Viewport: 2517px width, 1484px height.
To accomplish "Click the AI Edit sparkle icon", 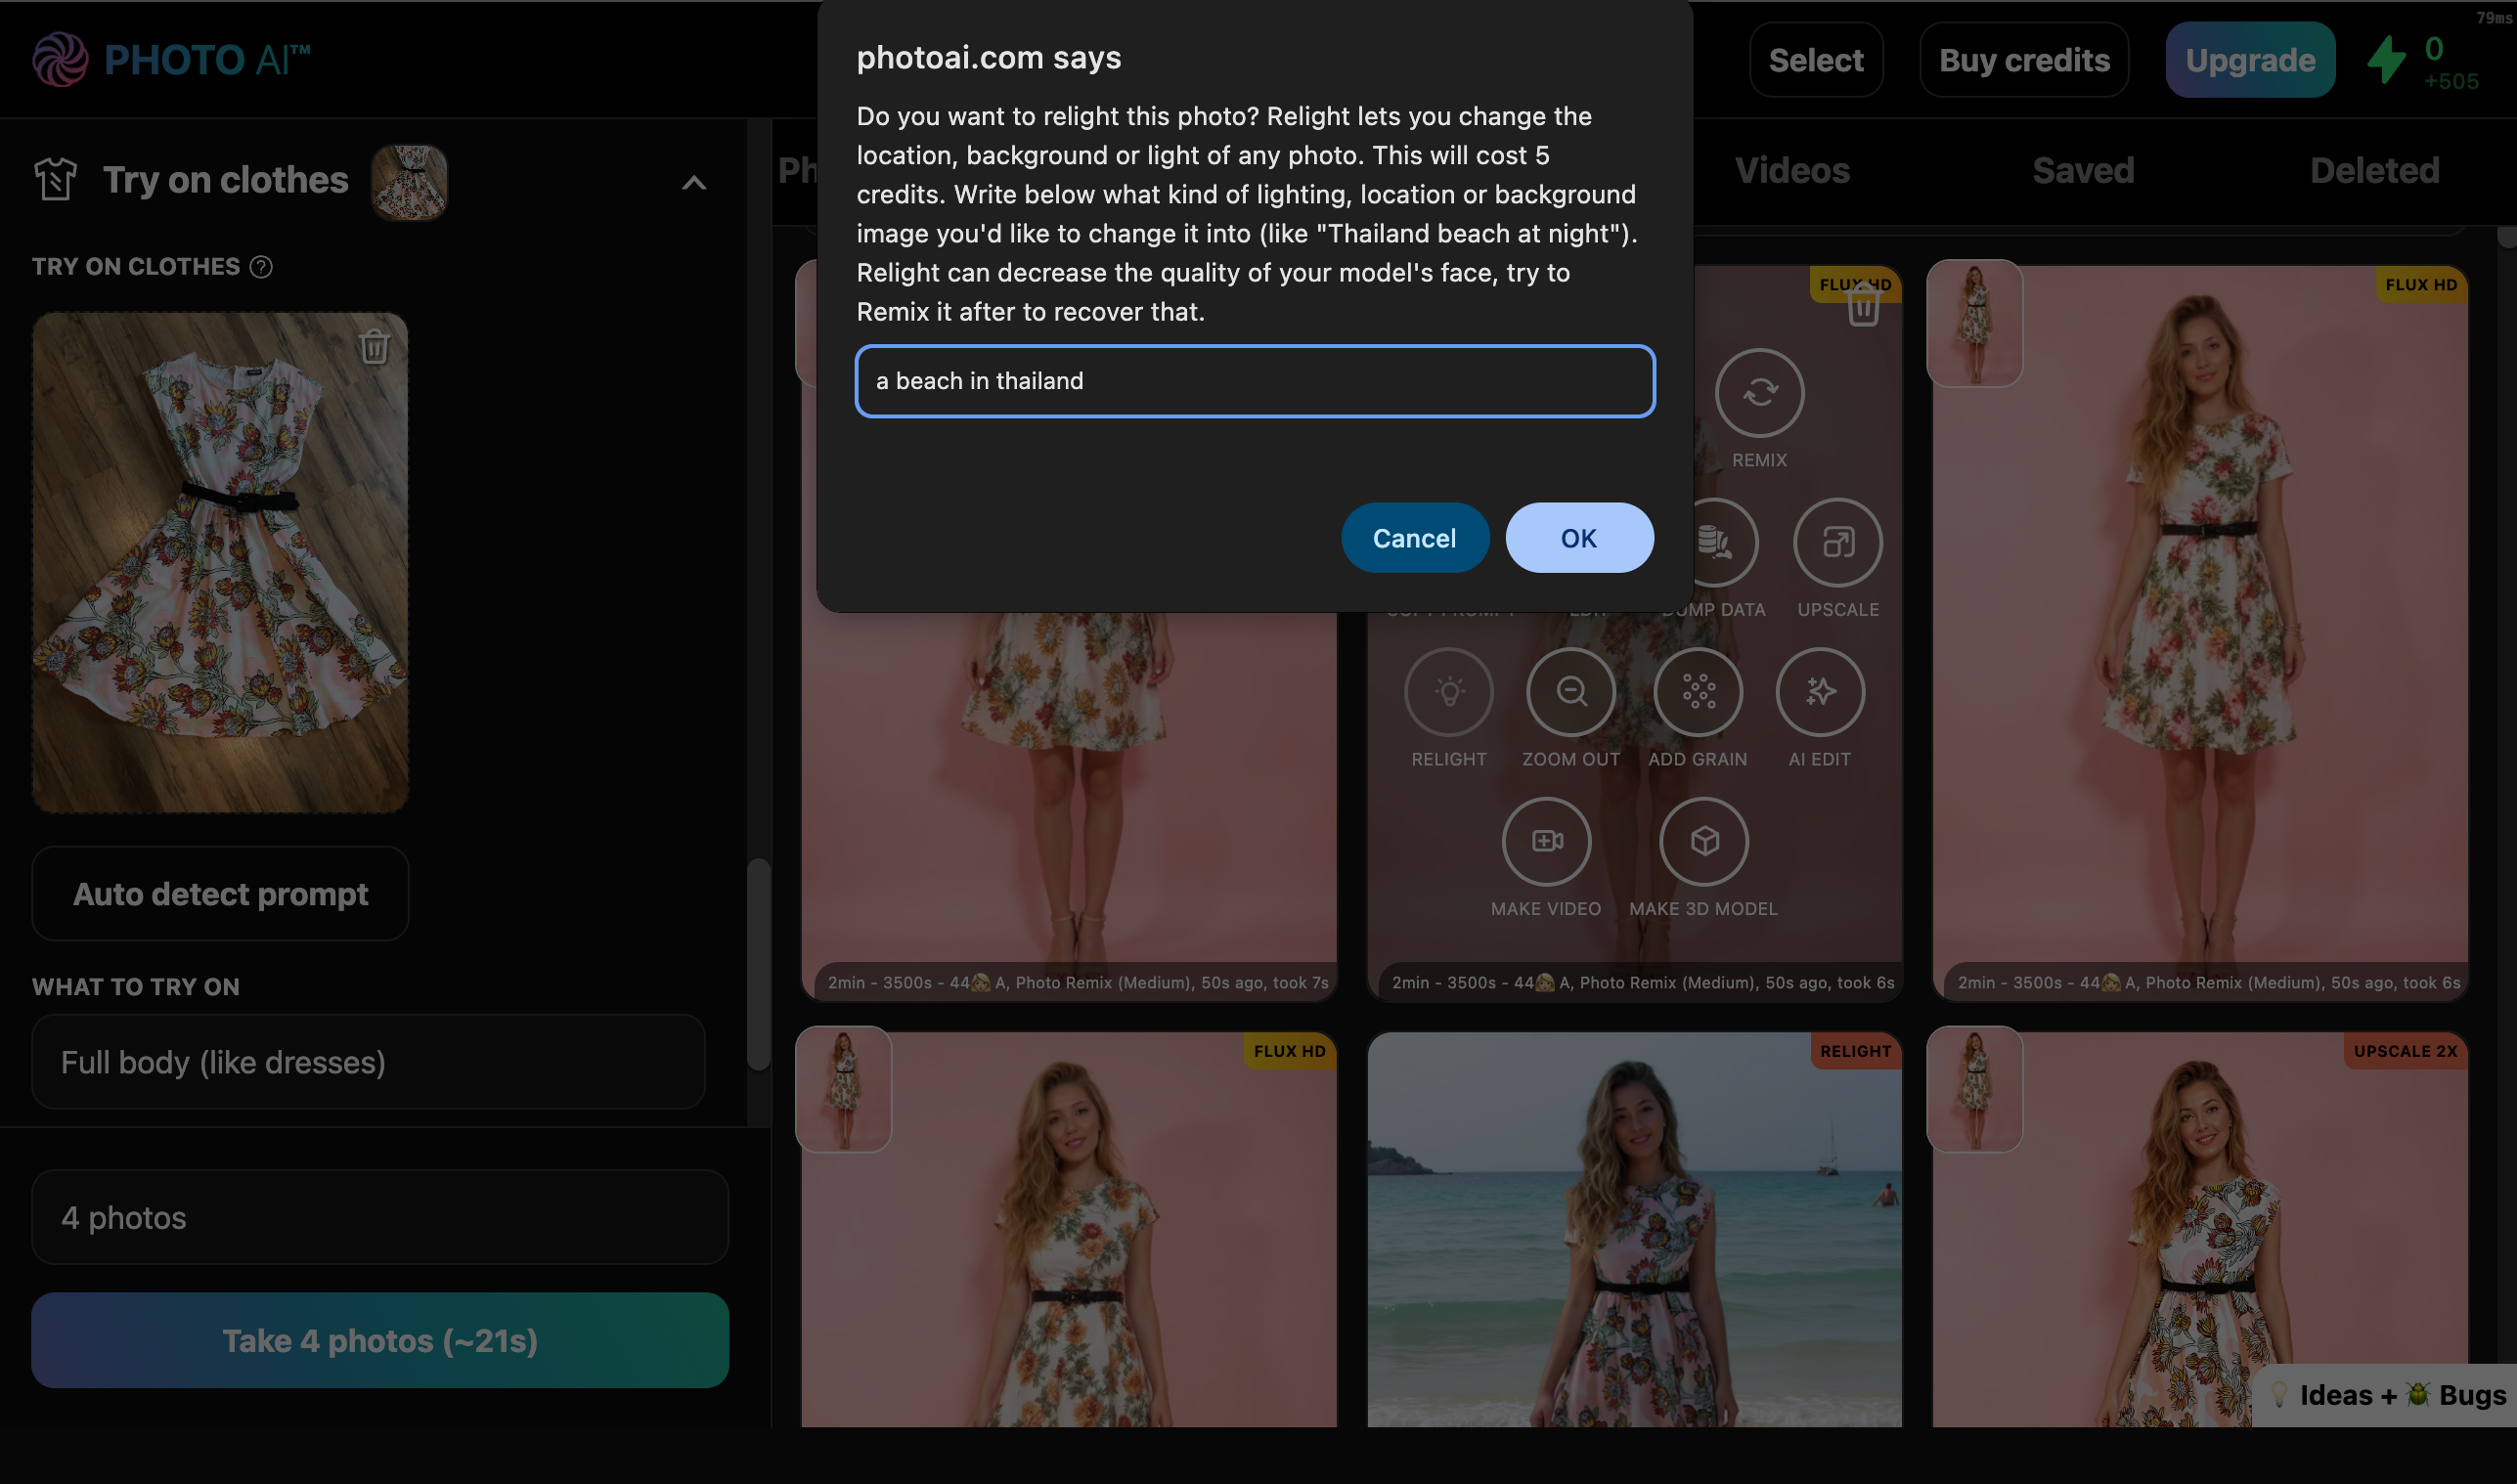I will 1819,692.
